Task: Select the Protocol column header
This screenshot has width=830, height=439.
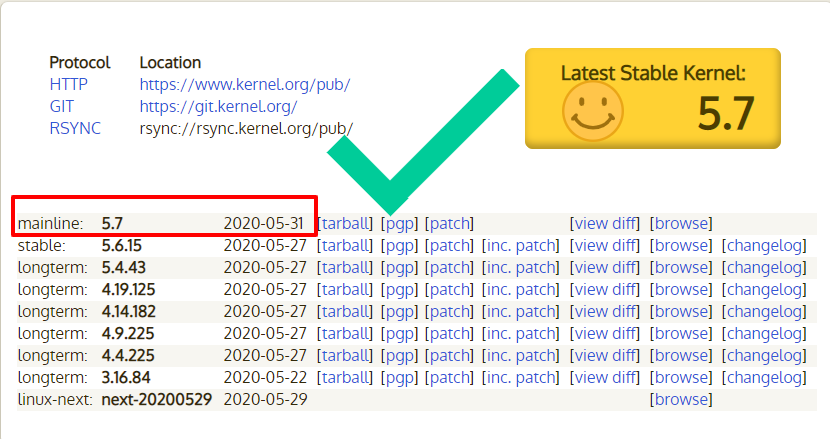Action: [80, 62]
